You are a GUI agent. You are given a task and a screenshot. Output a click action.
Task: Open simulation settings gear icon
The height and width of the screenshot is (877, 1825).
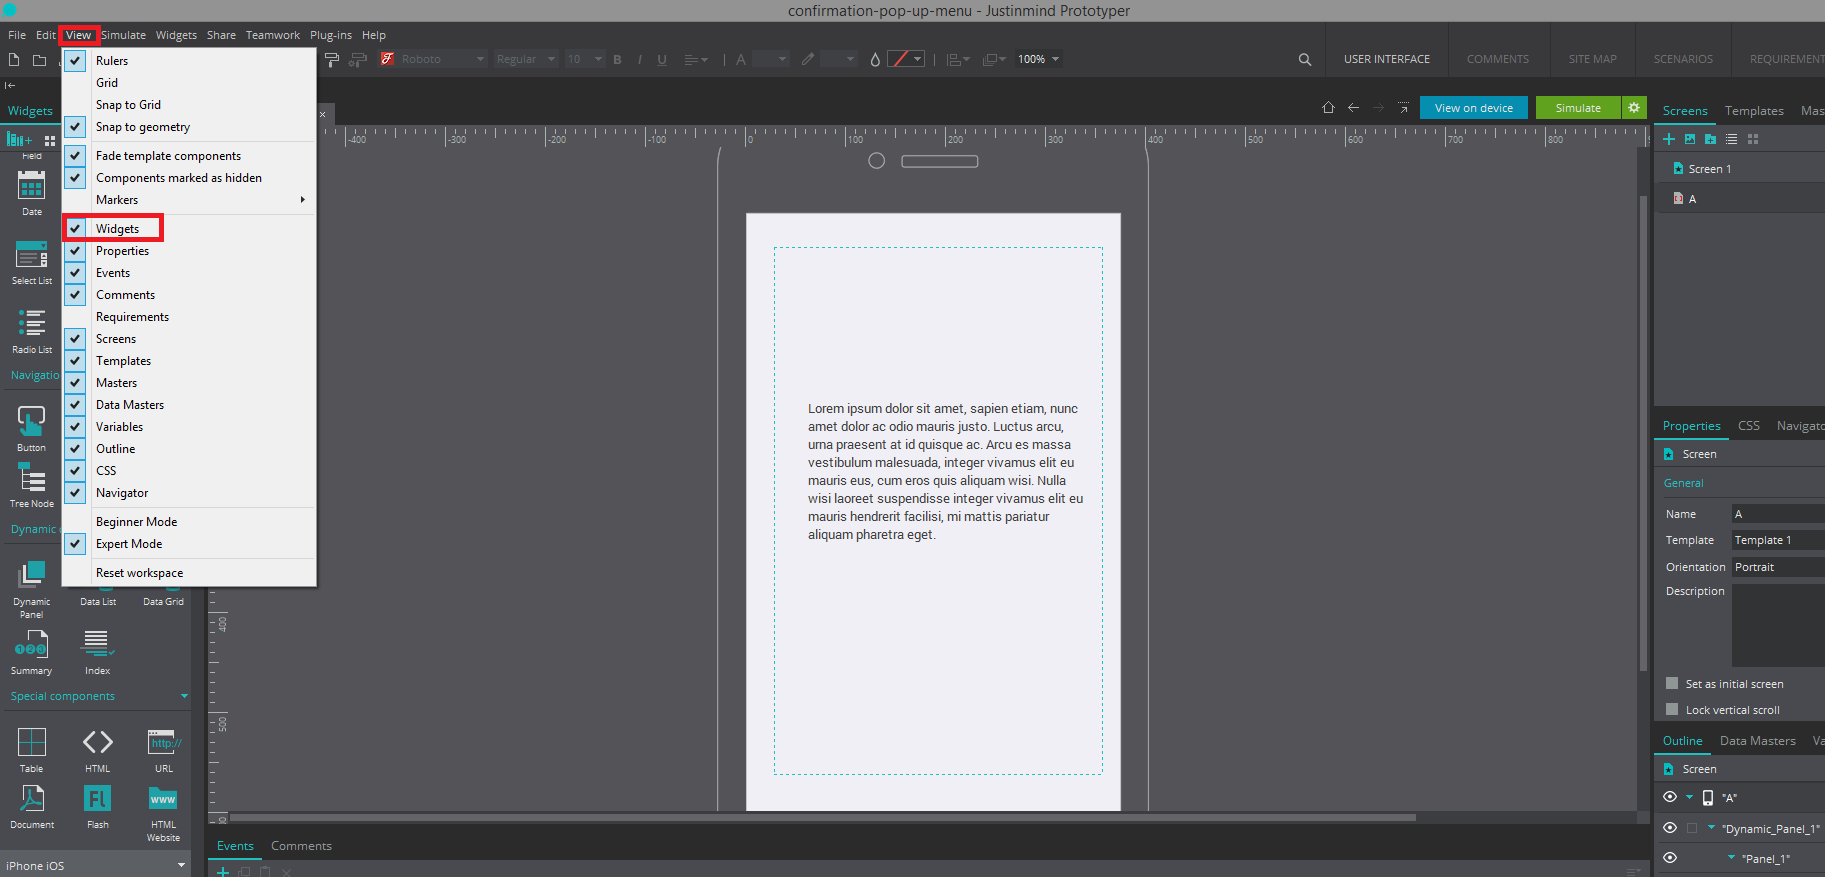click(1634, 108)
